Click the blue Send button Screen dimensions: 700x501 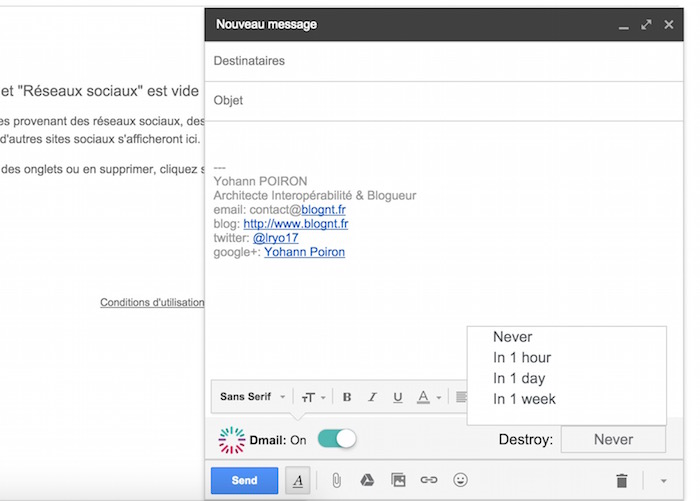pos(244,481)
